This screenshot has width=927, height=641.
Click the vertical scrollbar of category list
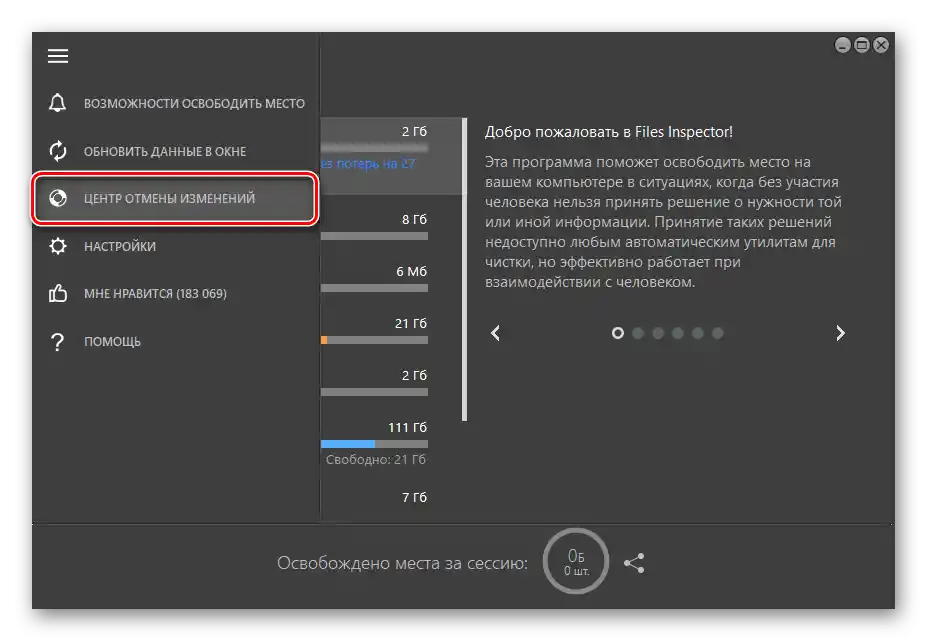coord(465,270)
